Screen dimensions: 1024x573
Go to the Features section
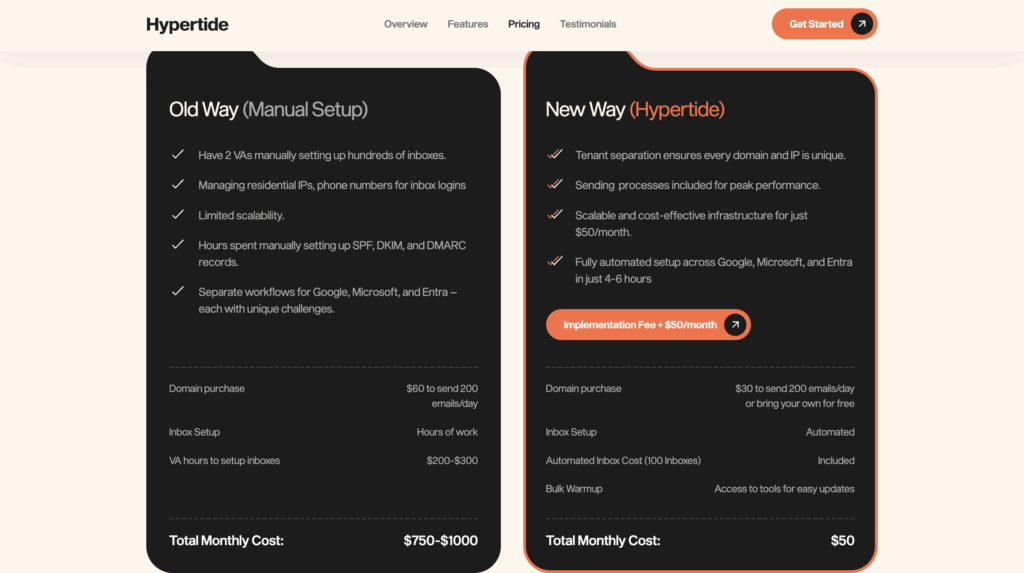point(468,24)
